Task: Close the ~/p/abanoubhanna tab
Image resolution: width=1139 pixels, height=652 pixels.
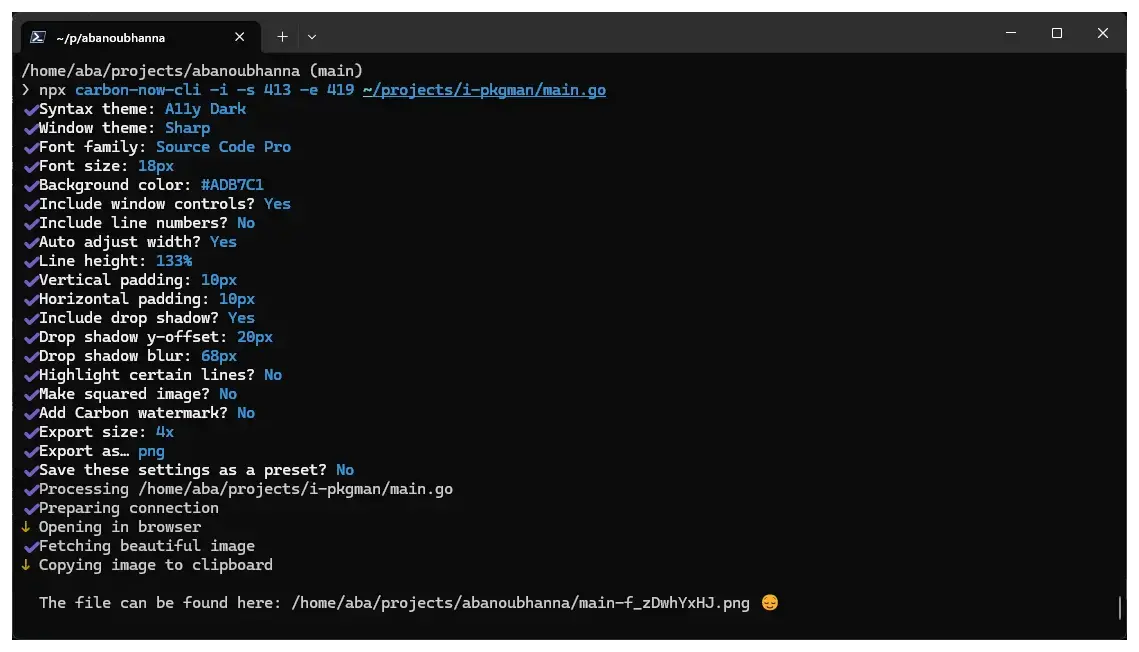Action: (x=239, y=36)
